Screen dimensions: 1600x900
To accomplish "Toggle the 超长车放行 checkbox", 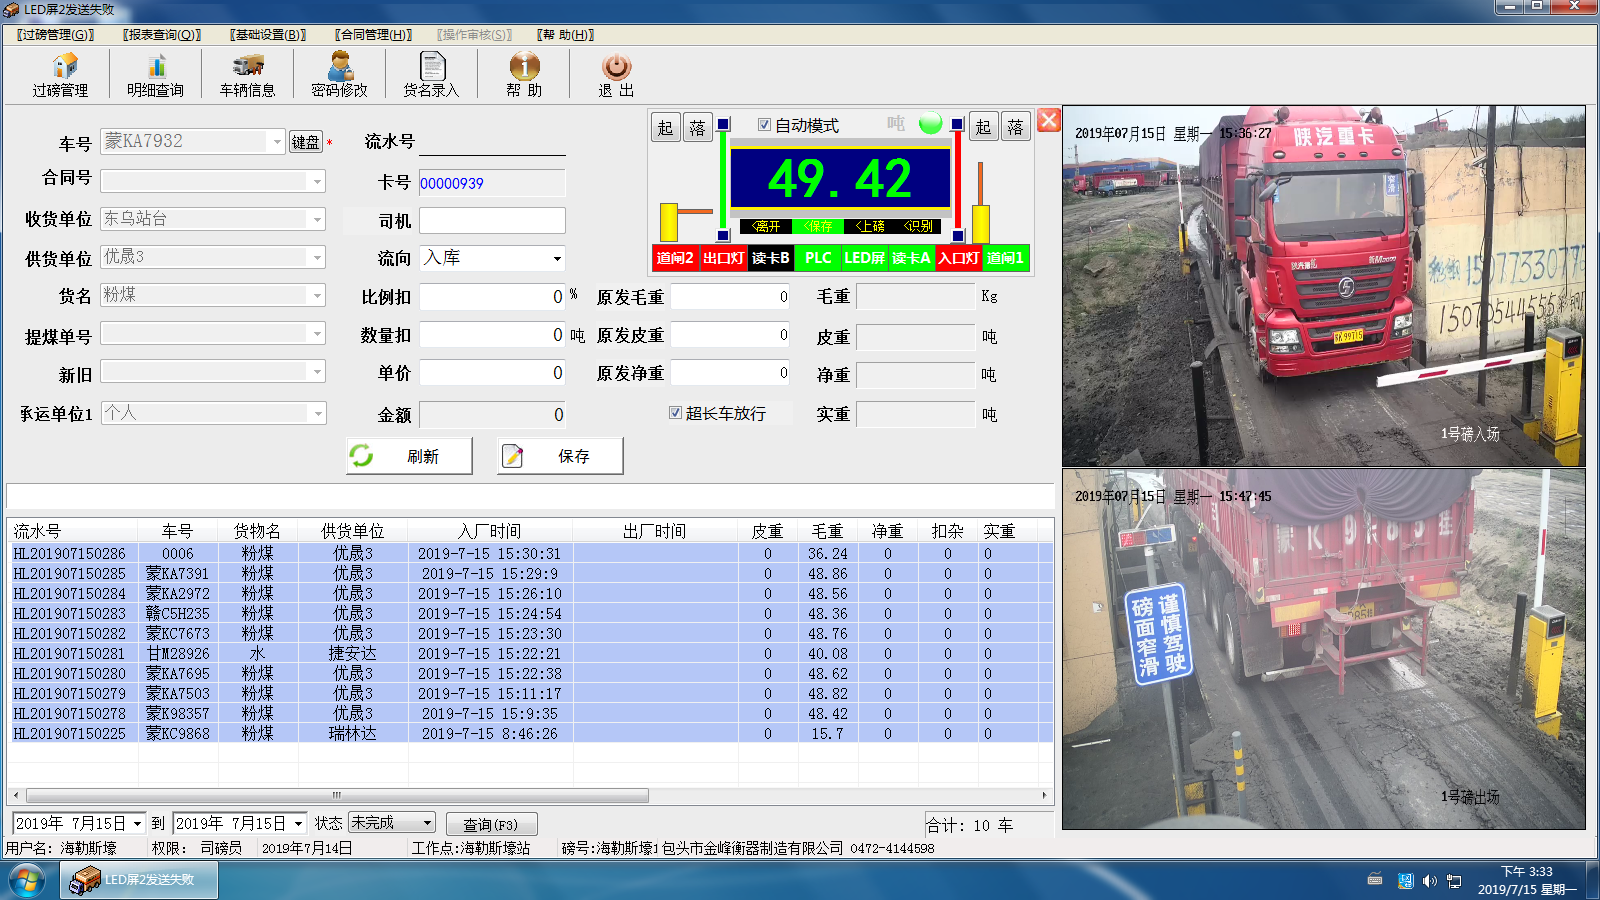I will click(675, 412).
